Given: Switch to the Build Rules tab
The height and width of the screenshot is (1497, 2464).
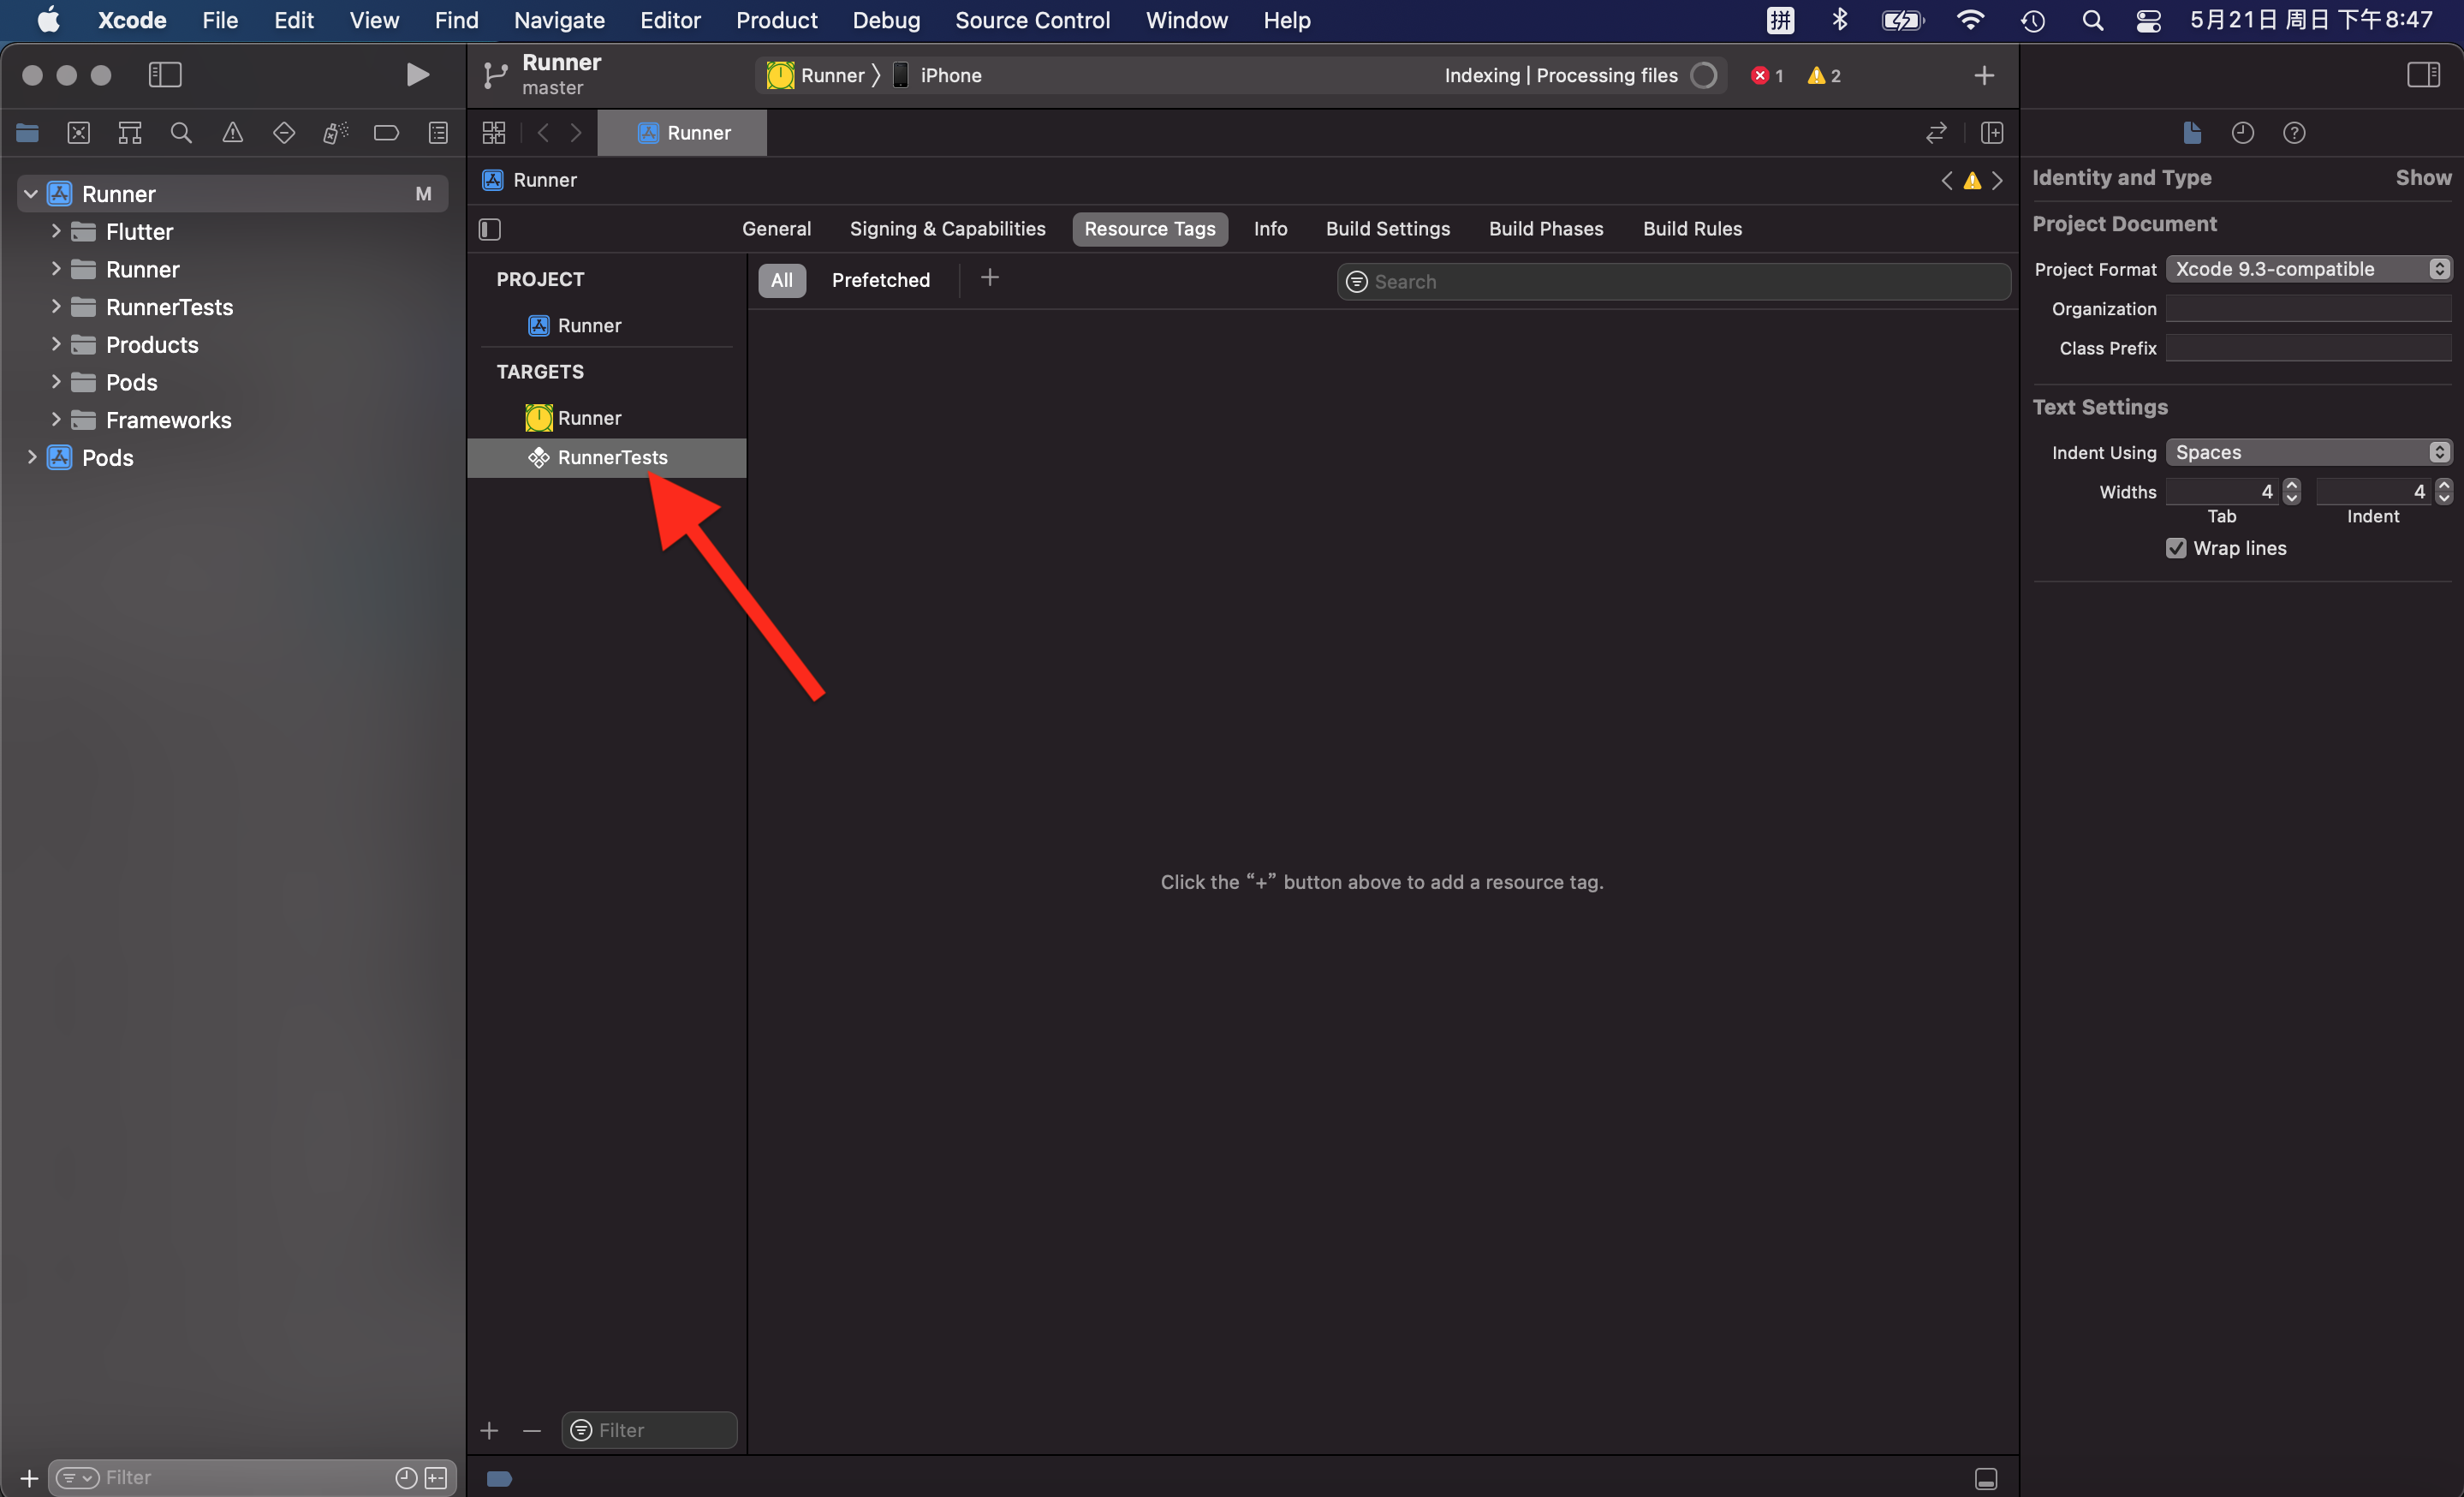Looking at the screenshot, I should [x=1692, y=229].
